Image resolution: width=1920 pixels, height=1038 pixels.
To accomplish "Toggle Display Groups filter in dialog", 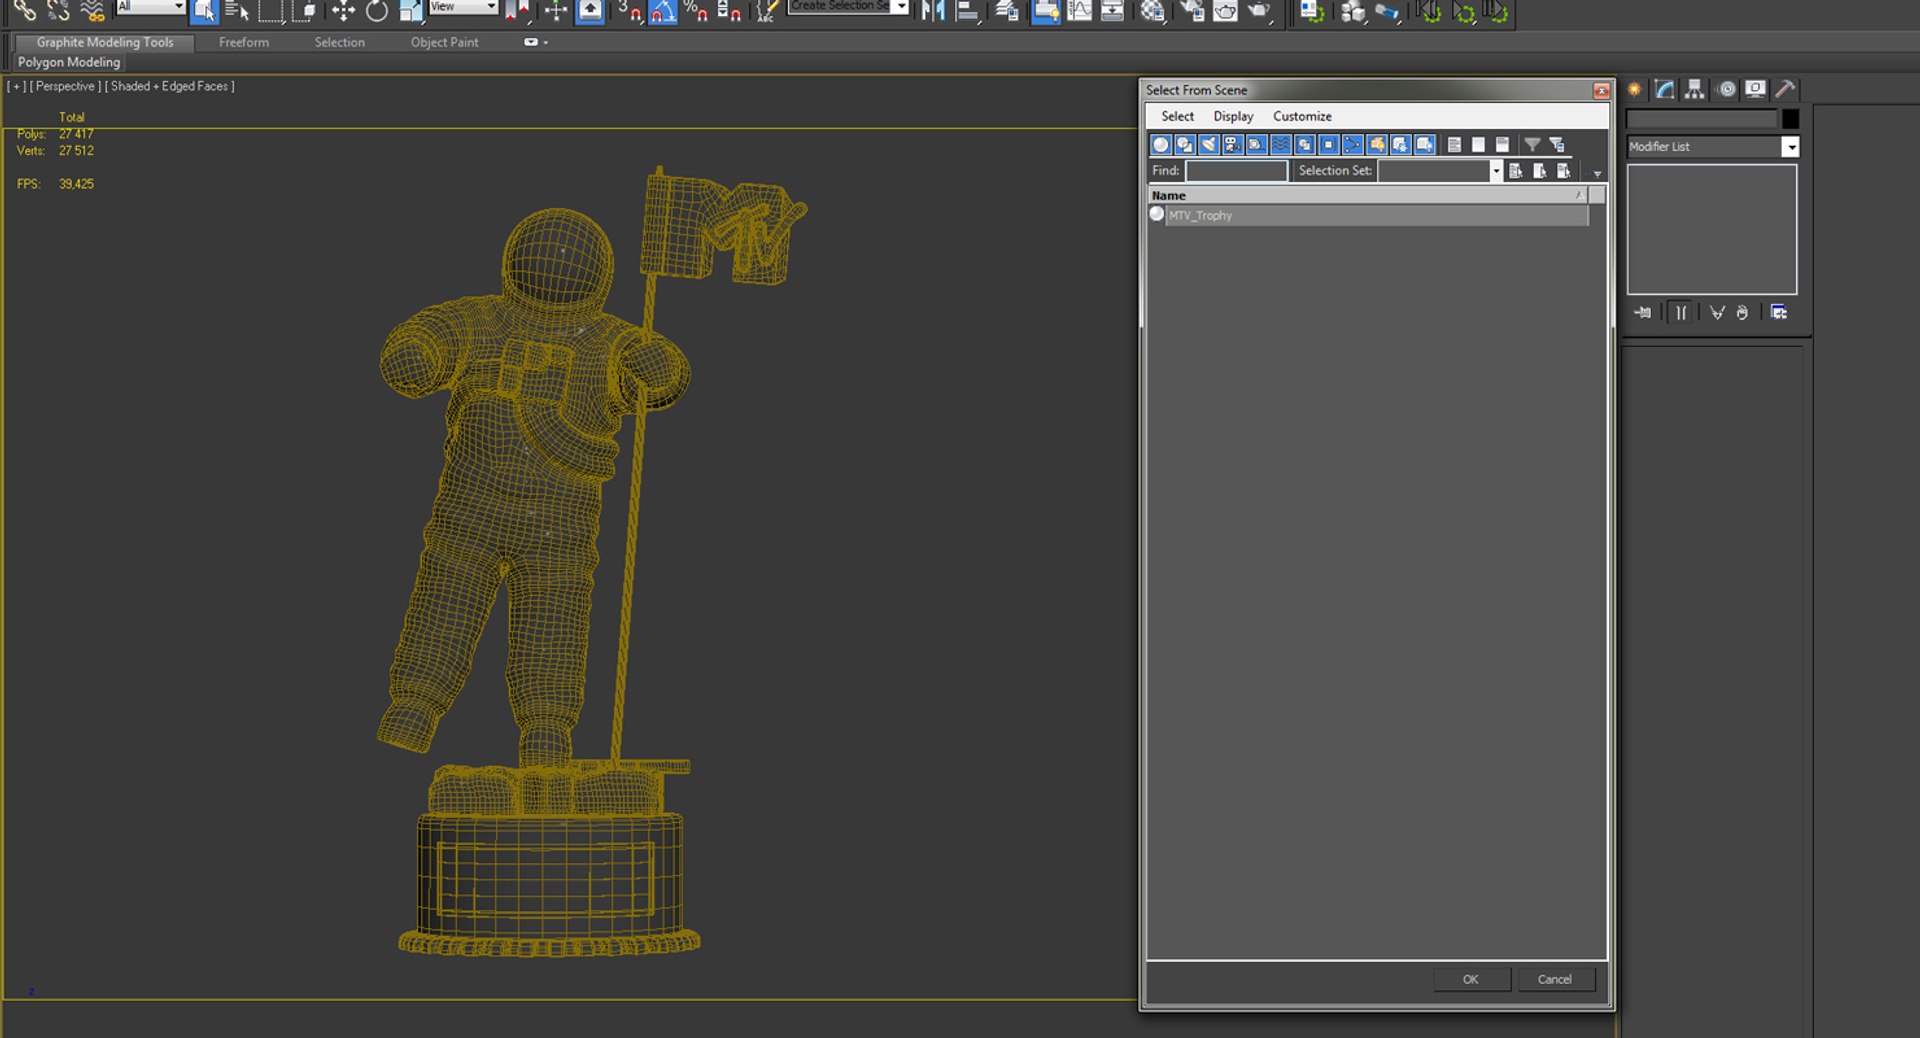I will [x=1305, y=145].
